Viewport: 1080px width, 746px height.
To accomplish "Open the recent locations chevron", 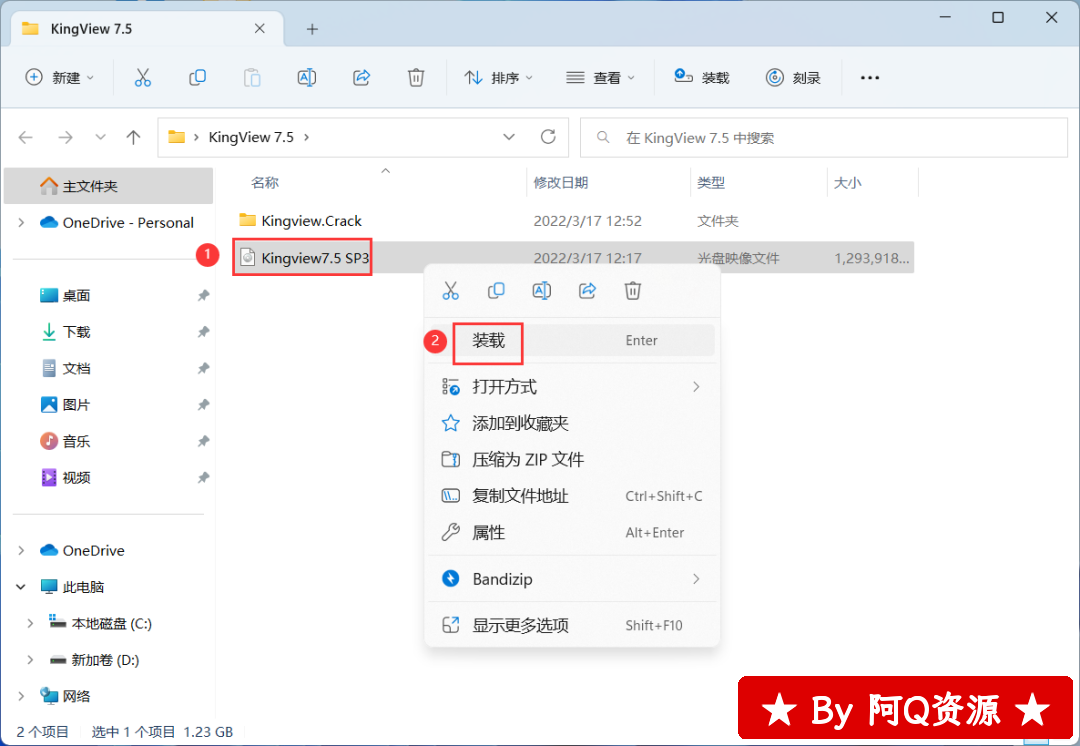I will tap(101, 137).
